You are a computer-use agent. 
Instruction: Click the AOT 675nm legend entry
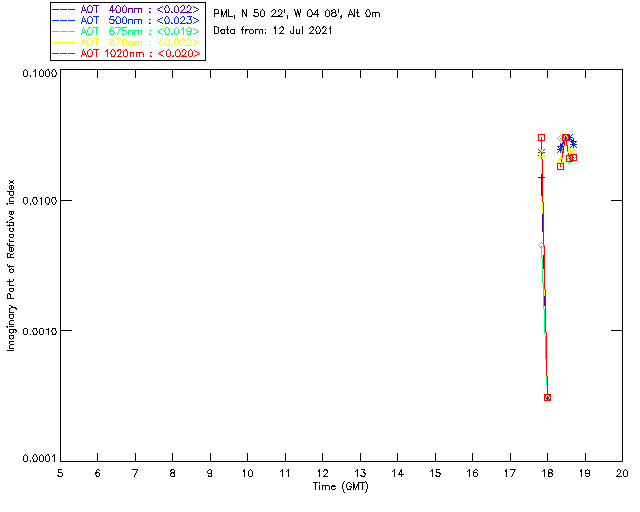pos(126,31)
